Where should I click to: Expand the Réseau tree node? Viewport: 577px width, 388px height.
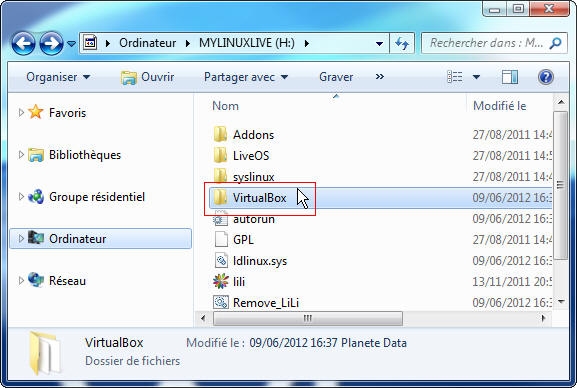click(21, 281)
